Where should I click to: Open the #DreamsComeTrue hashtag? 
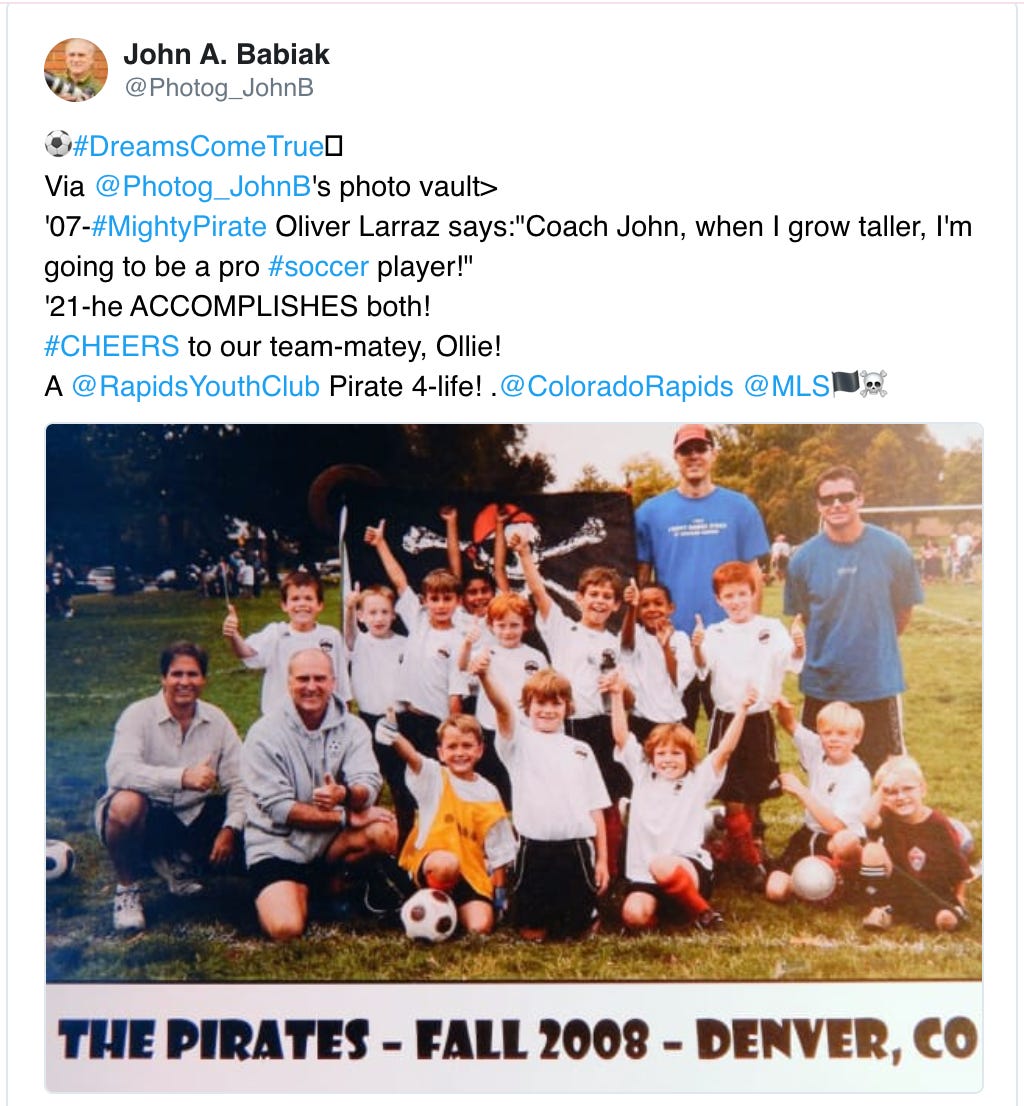point(198,146)
